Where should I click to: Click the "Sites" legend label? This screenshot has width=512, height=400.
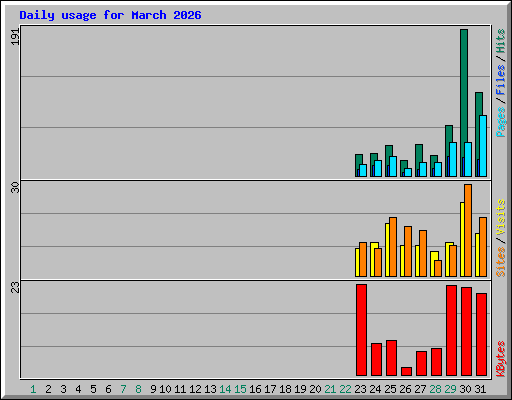pyautogui.click(x=500, y=262)
